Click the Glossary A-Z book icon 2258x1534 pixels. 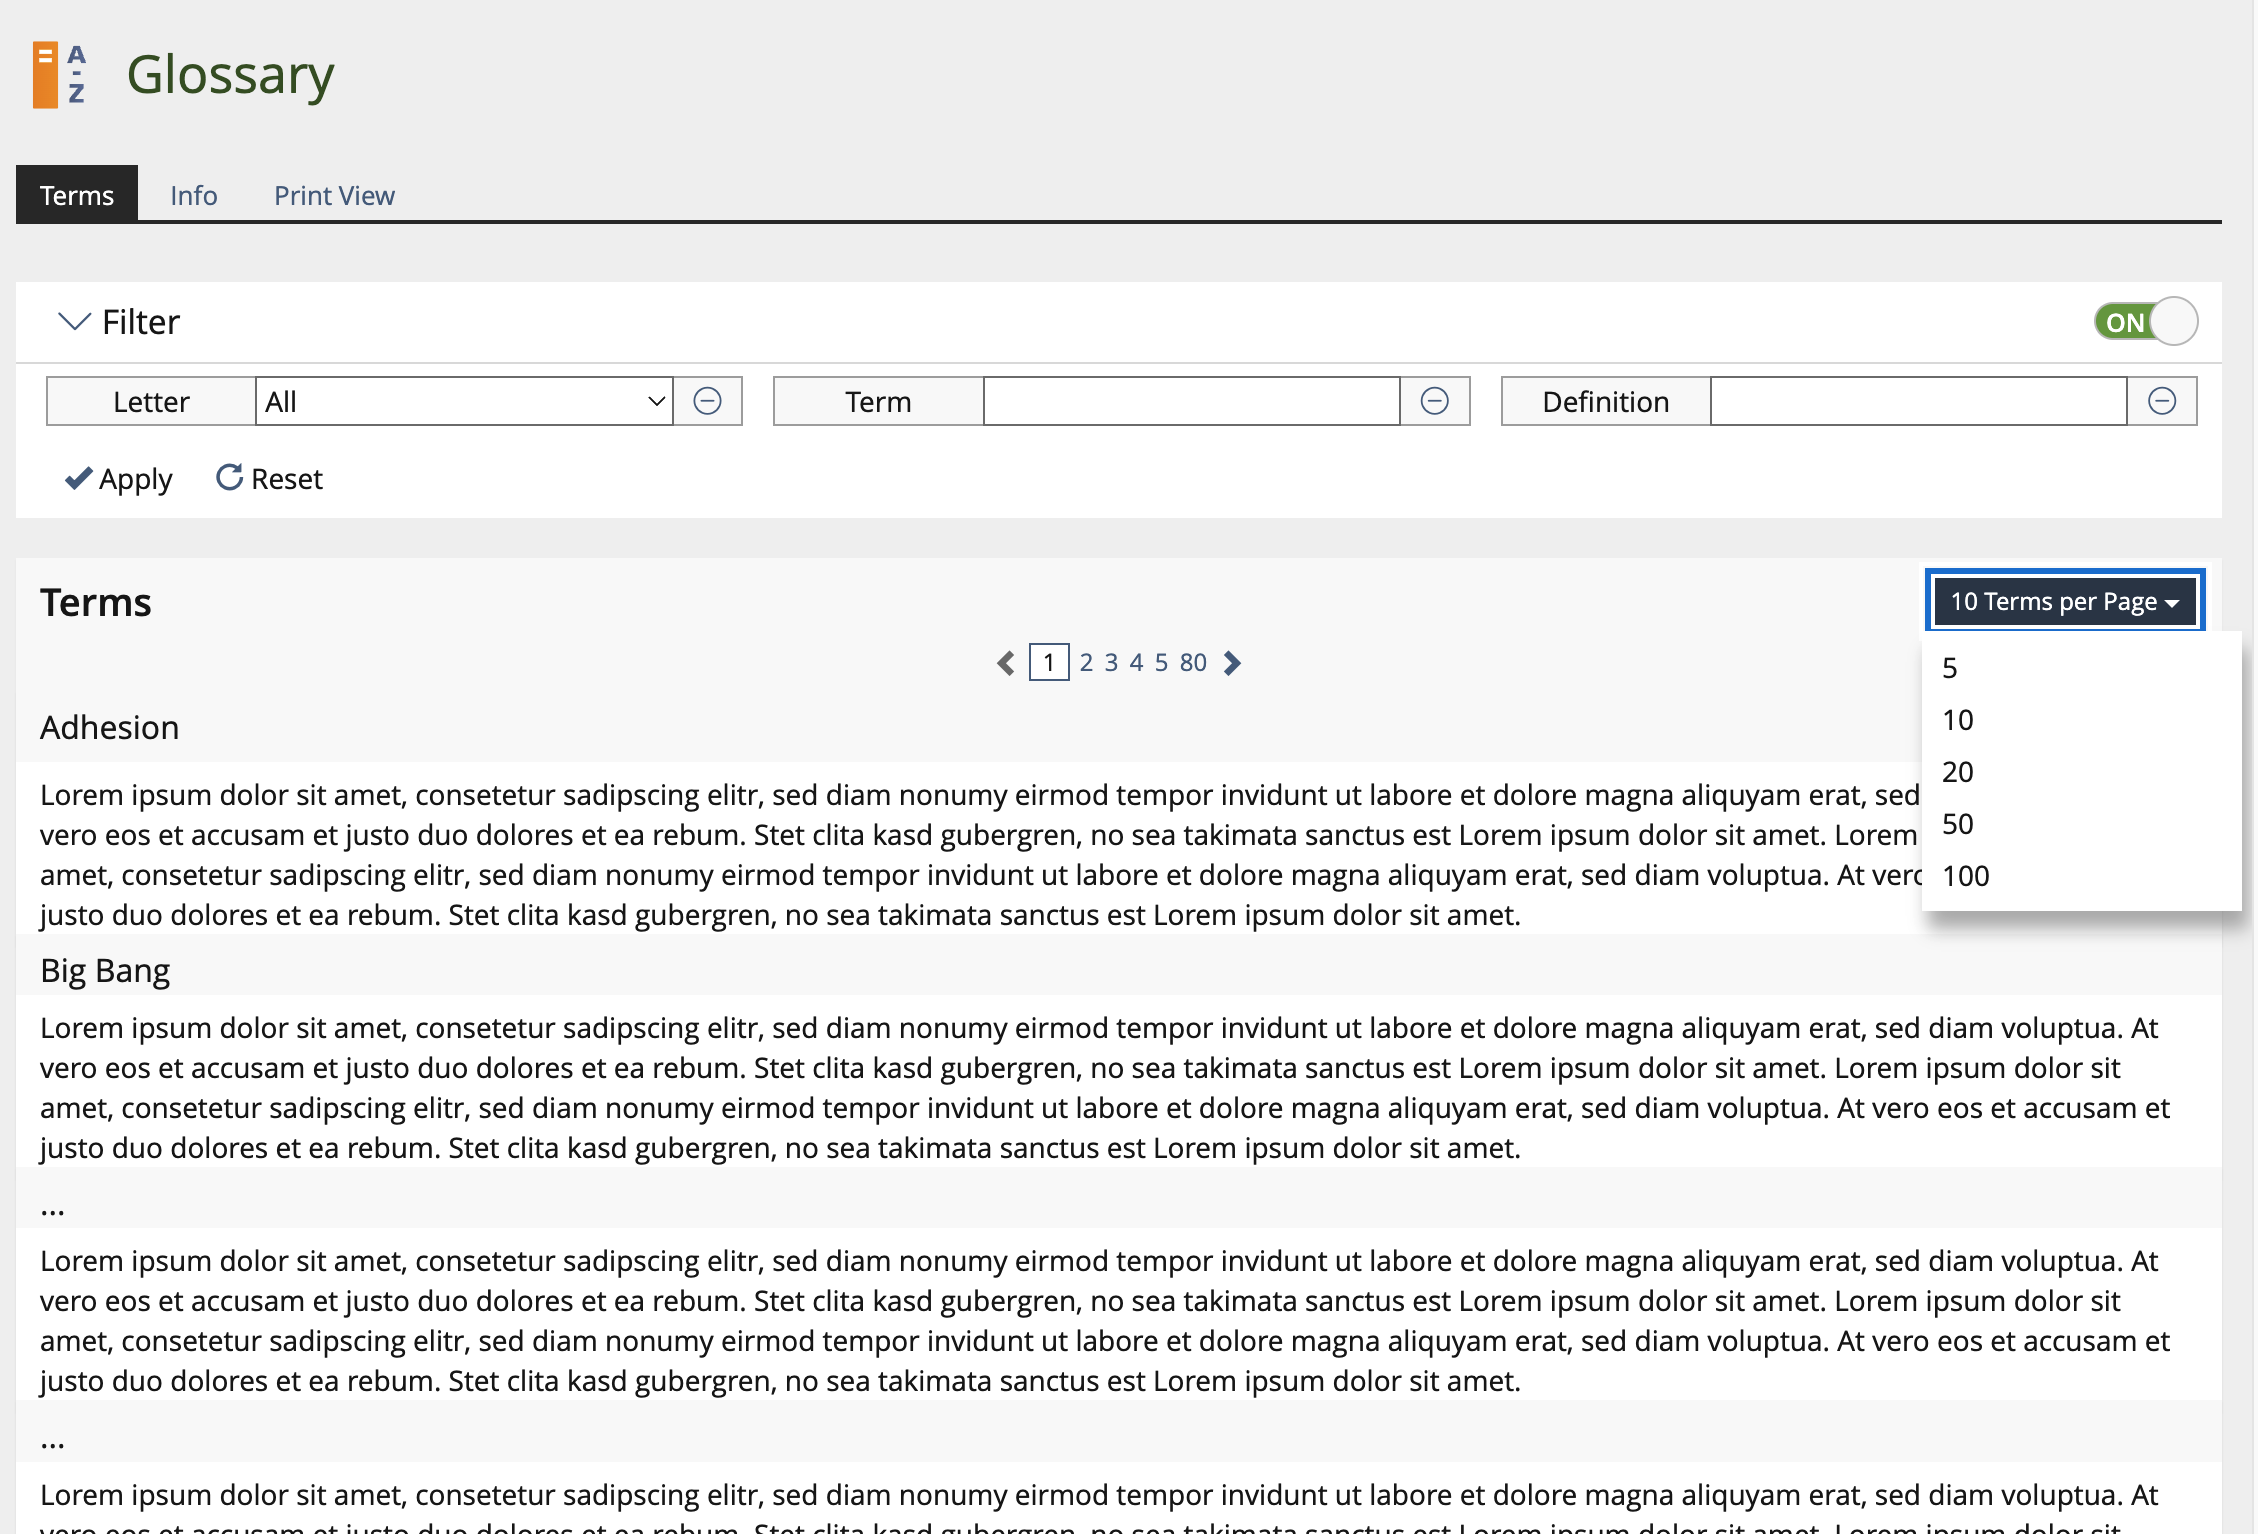[59, 75]
